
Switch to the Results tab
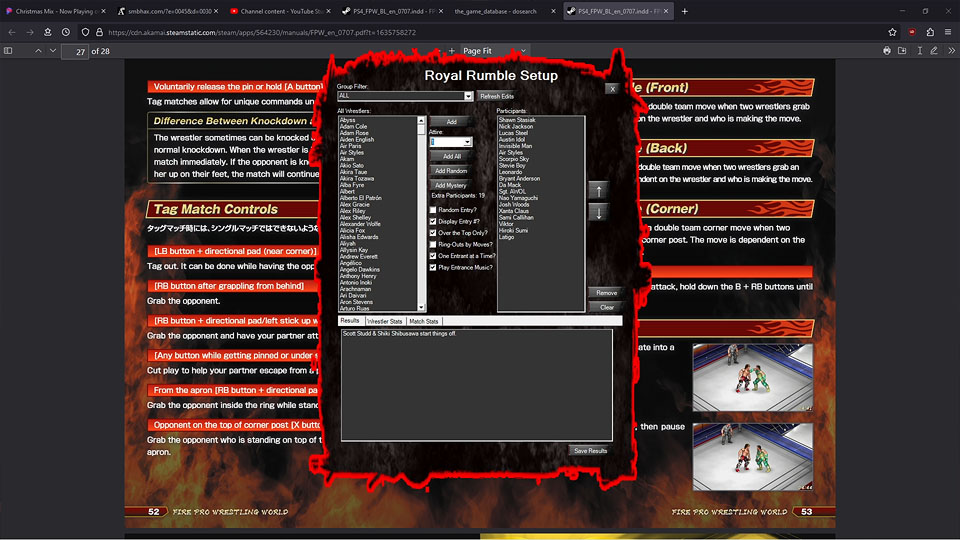point(350,321)
